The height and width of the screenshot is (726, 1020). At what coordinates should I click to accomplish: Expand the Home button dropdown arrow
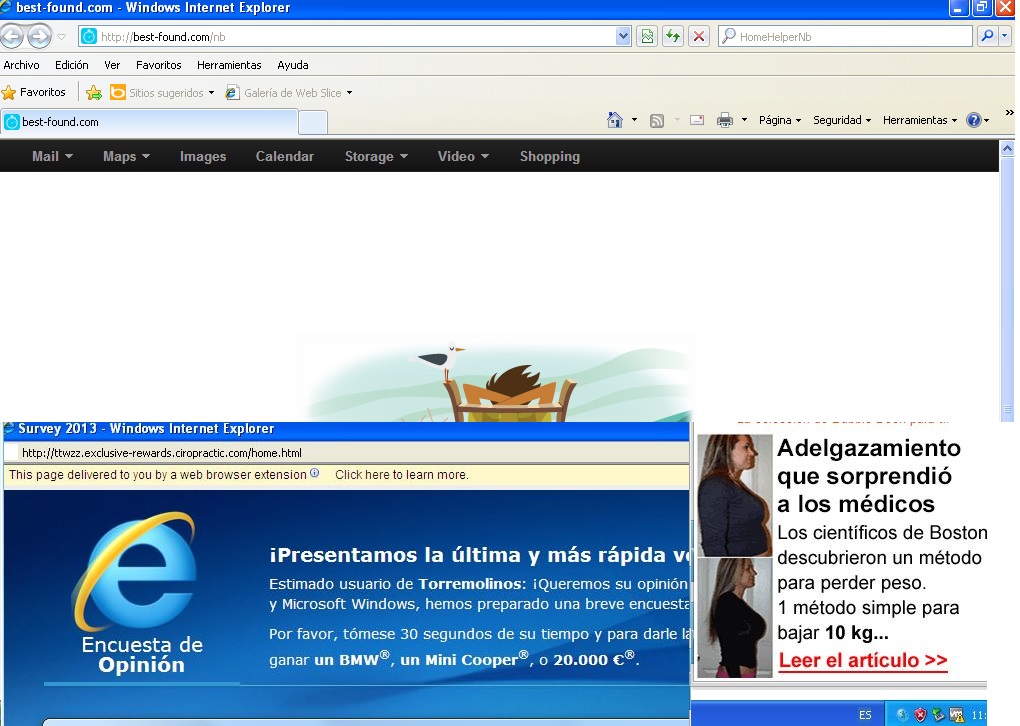point(634,120)
